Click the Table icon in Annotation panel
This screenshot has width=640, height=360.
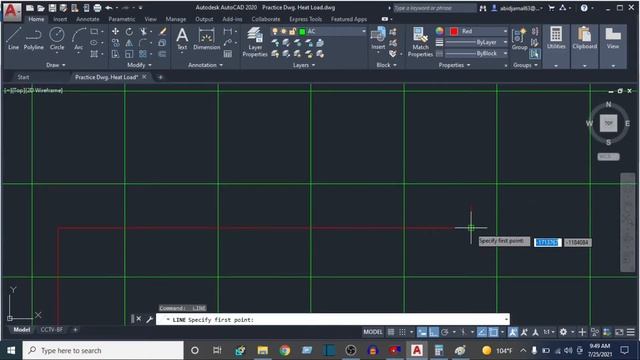click(228, 53)
